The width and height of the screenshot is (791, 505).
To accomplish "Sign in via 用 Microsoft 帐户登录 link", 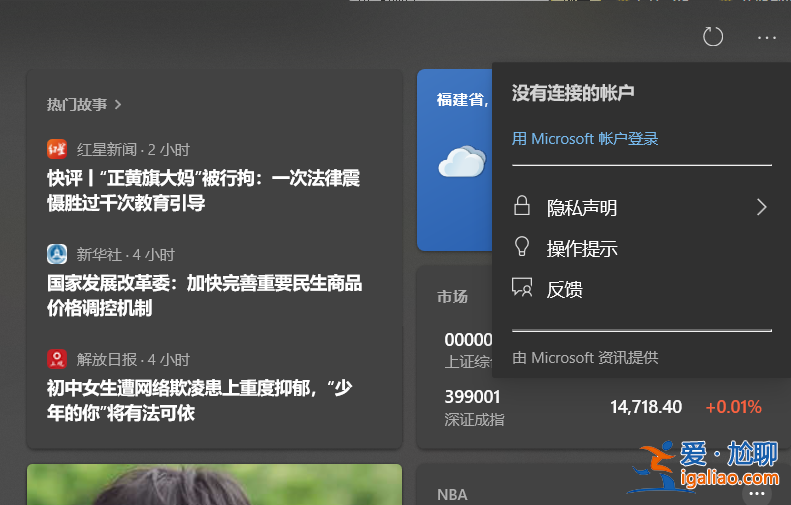I will pos(585,139).
